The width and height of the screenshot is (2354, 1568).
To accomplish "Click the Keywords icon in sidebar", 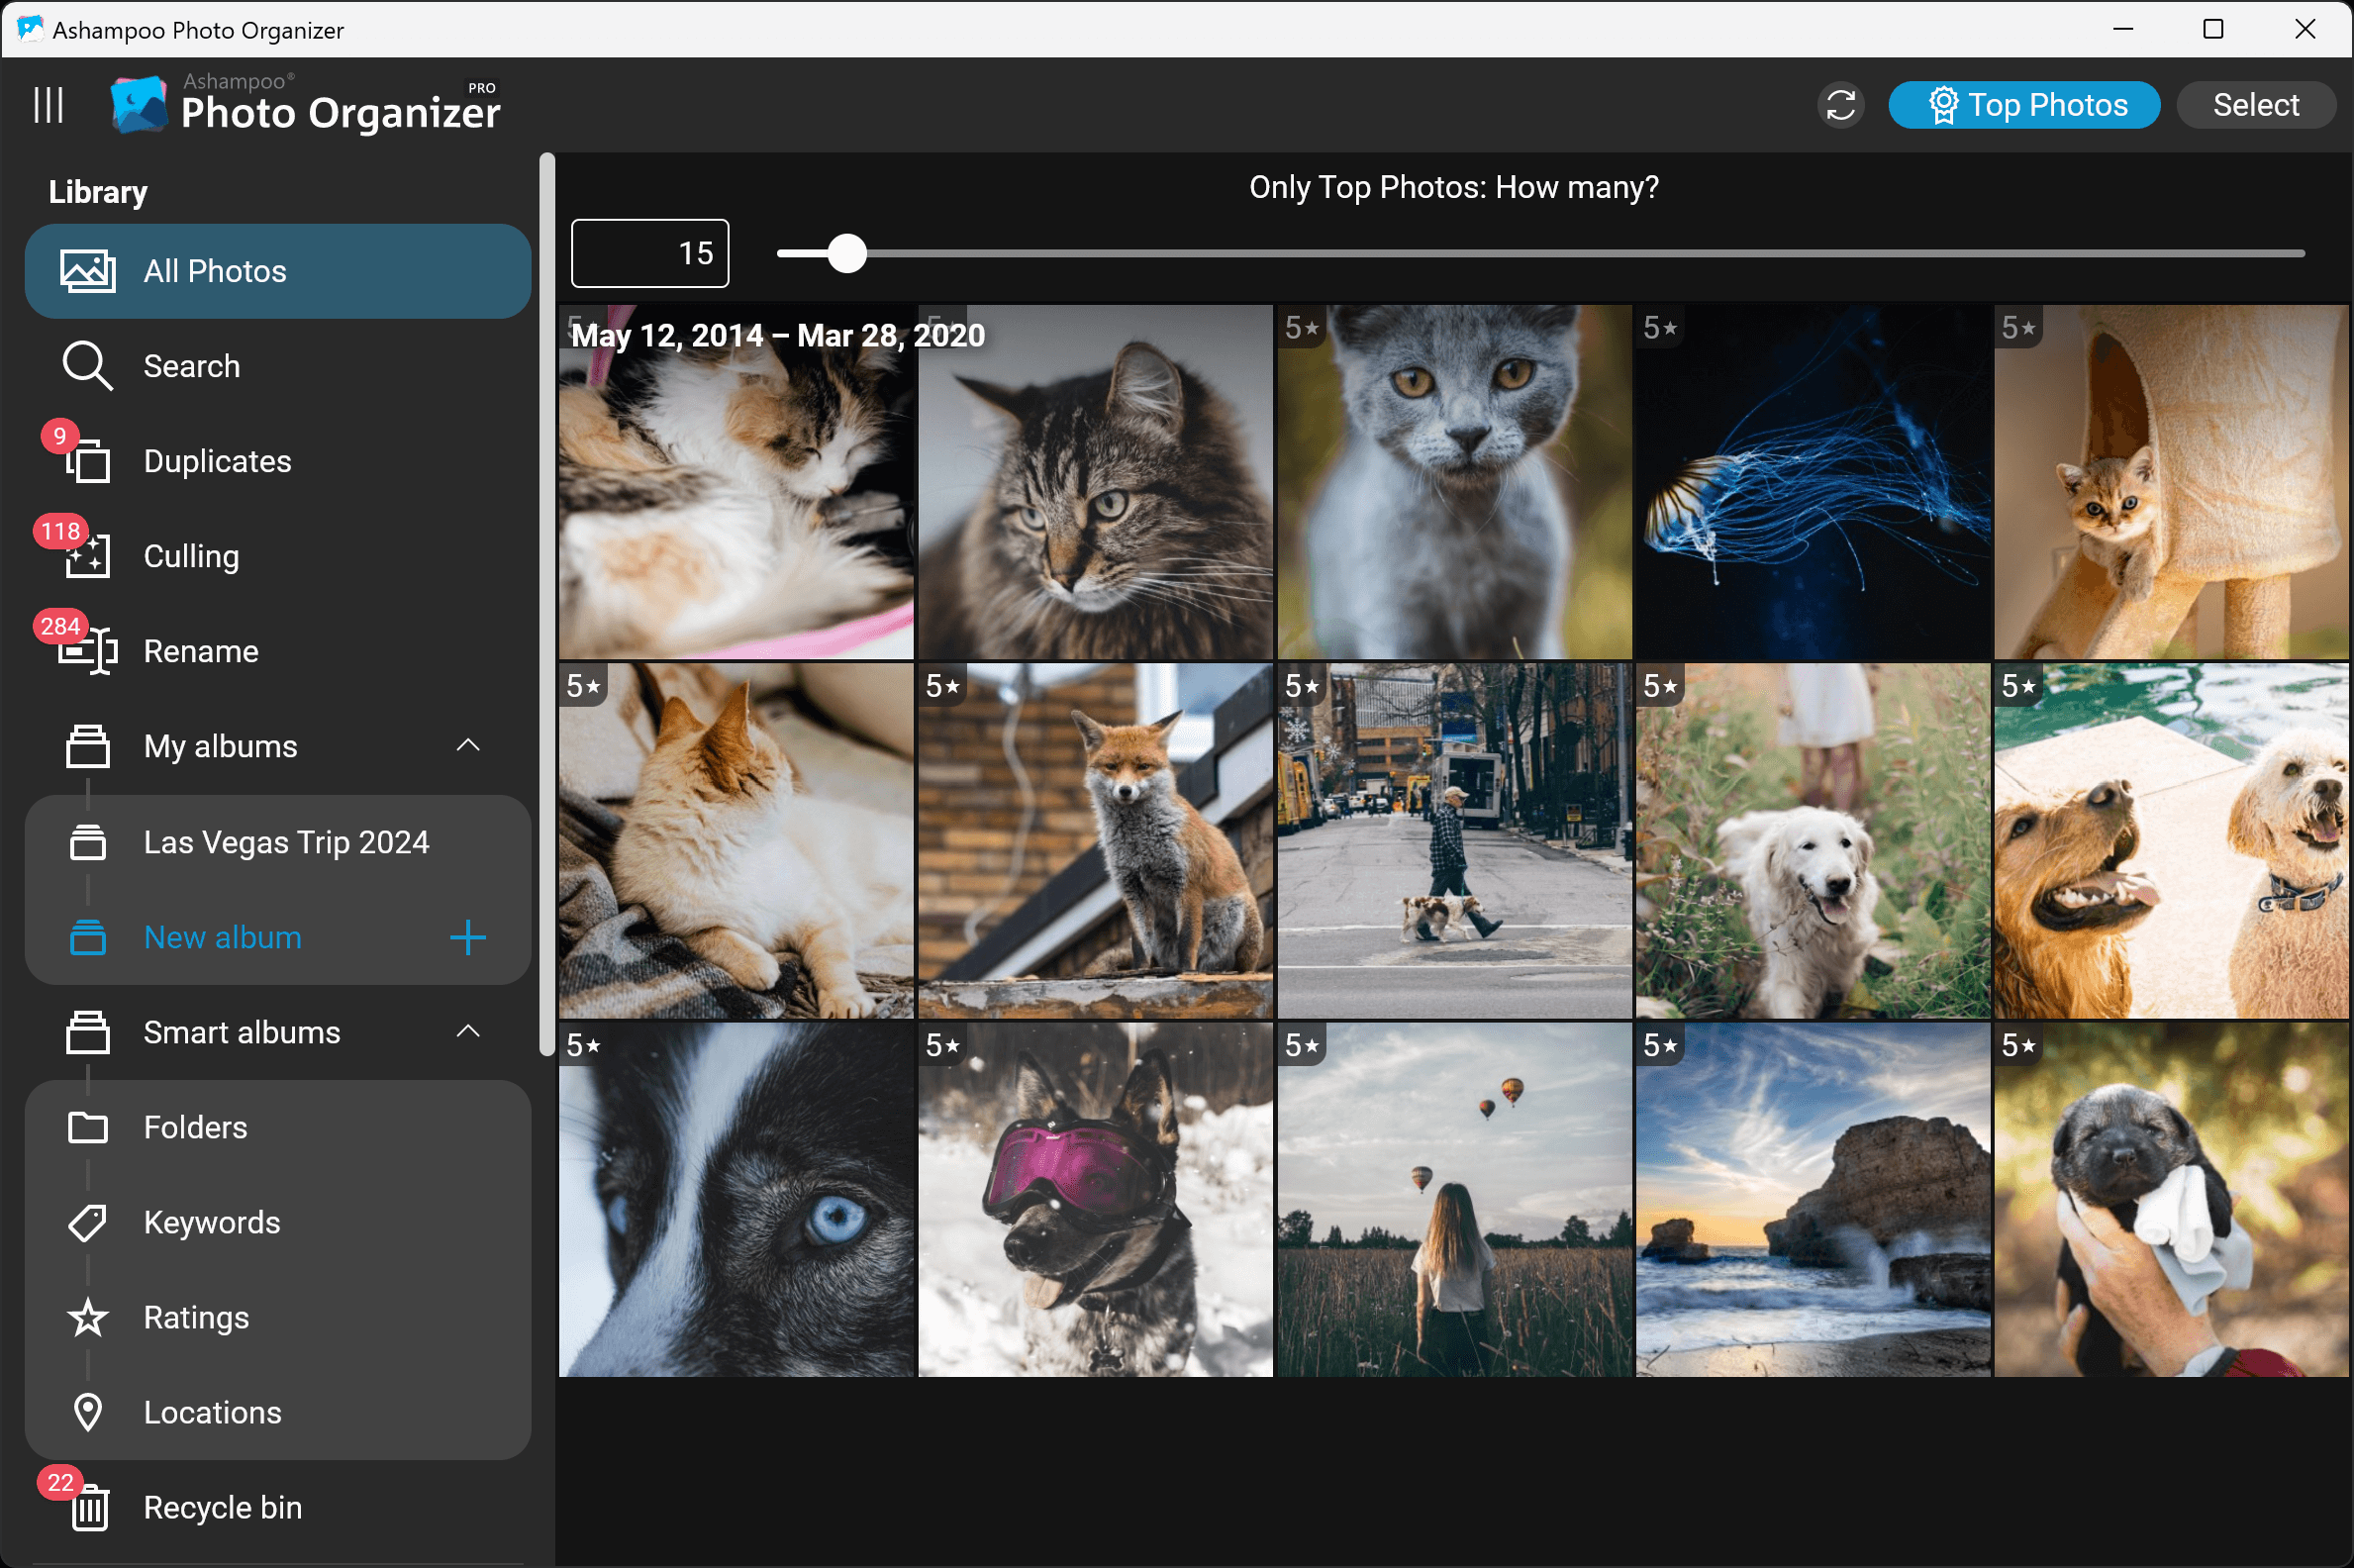I will (87, 1222).
